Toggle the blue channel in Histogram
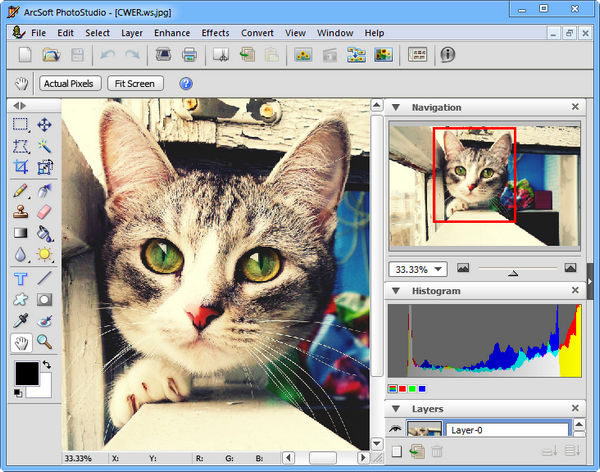The image size is (600, 472). pyautogui.click(x=423, y=388)
